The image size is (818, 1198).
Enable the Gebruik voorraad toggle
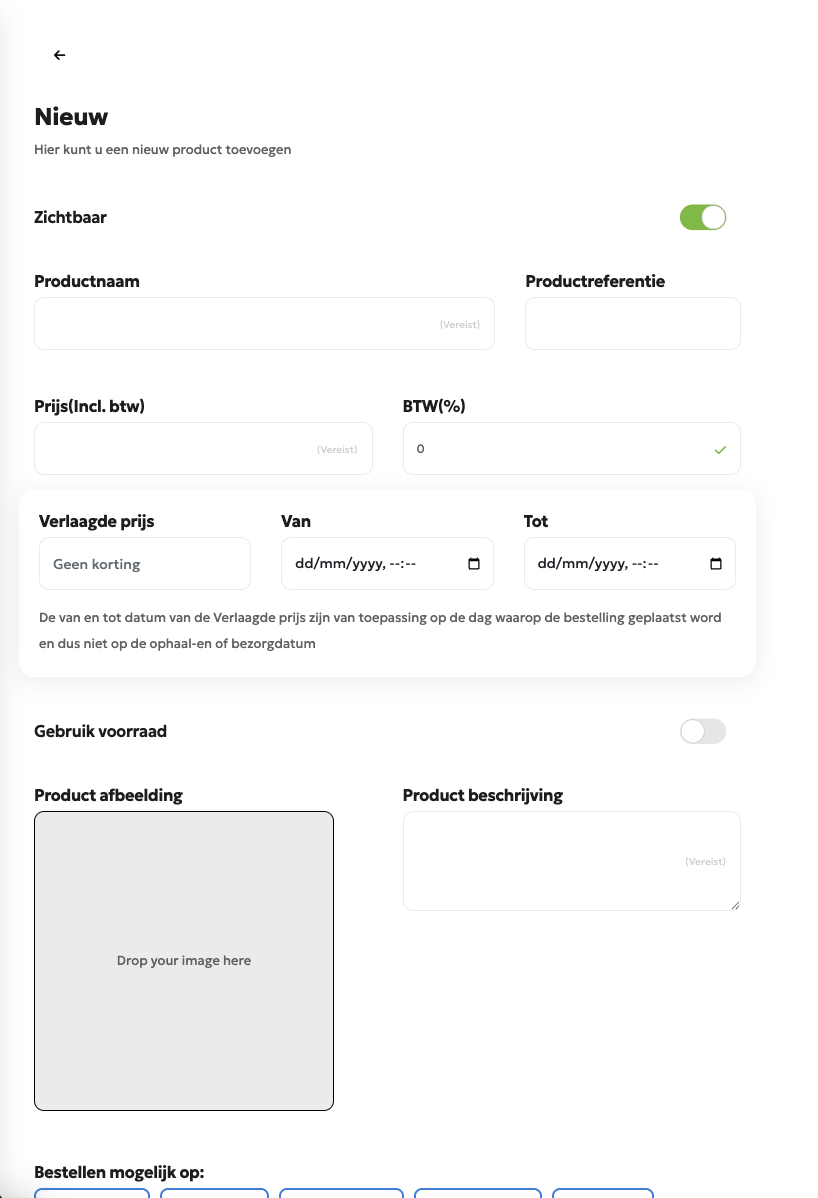pos(703,731)
